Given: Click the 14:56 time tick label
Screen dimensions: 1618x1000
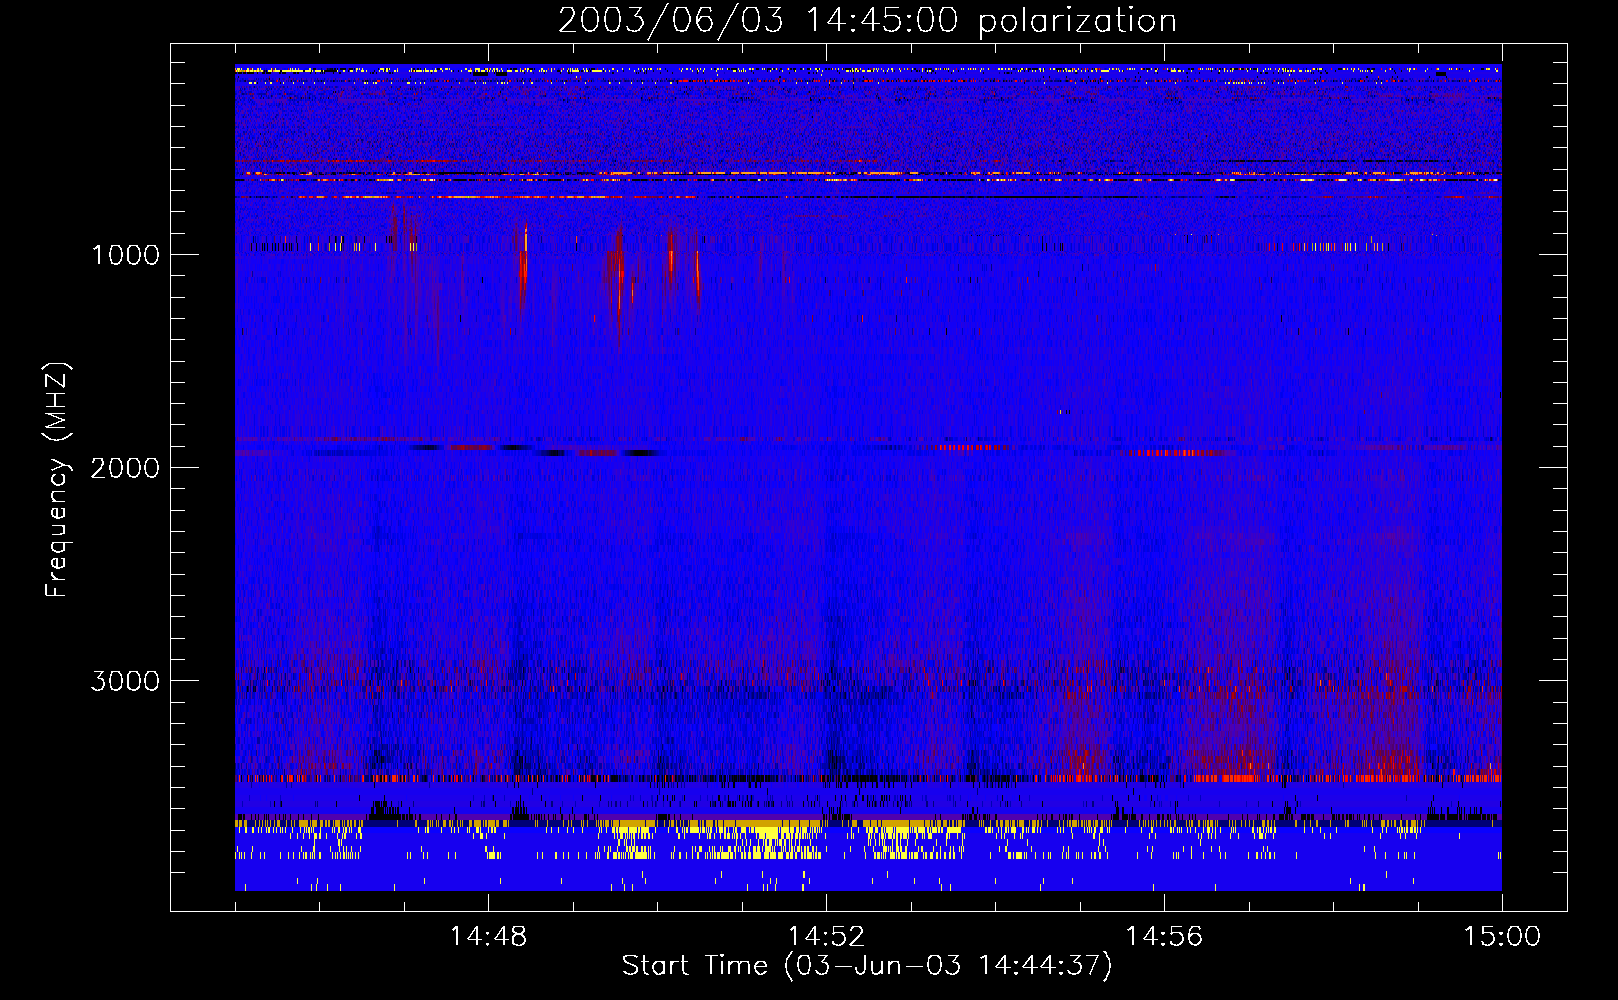Looking at the screenshot, I should [x=1164, y=937].
